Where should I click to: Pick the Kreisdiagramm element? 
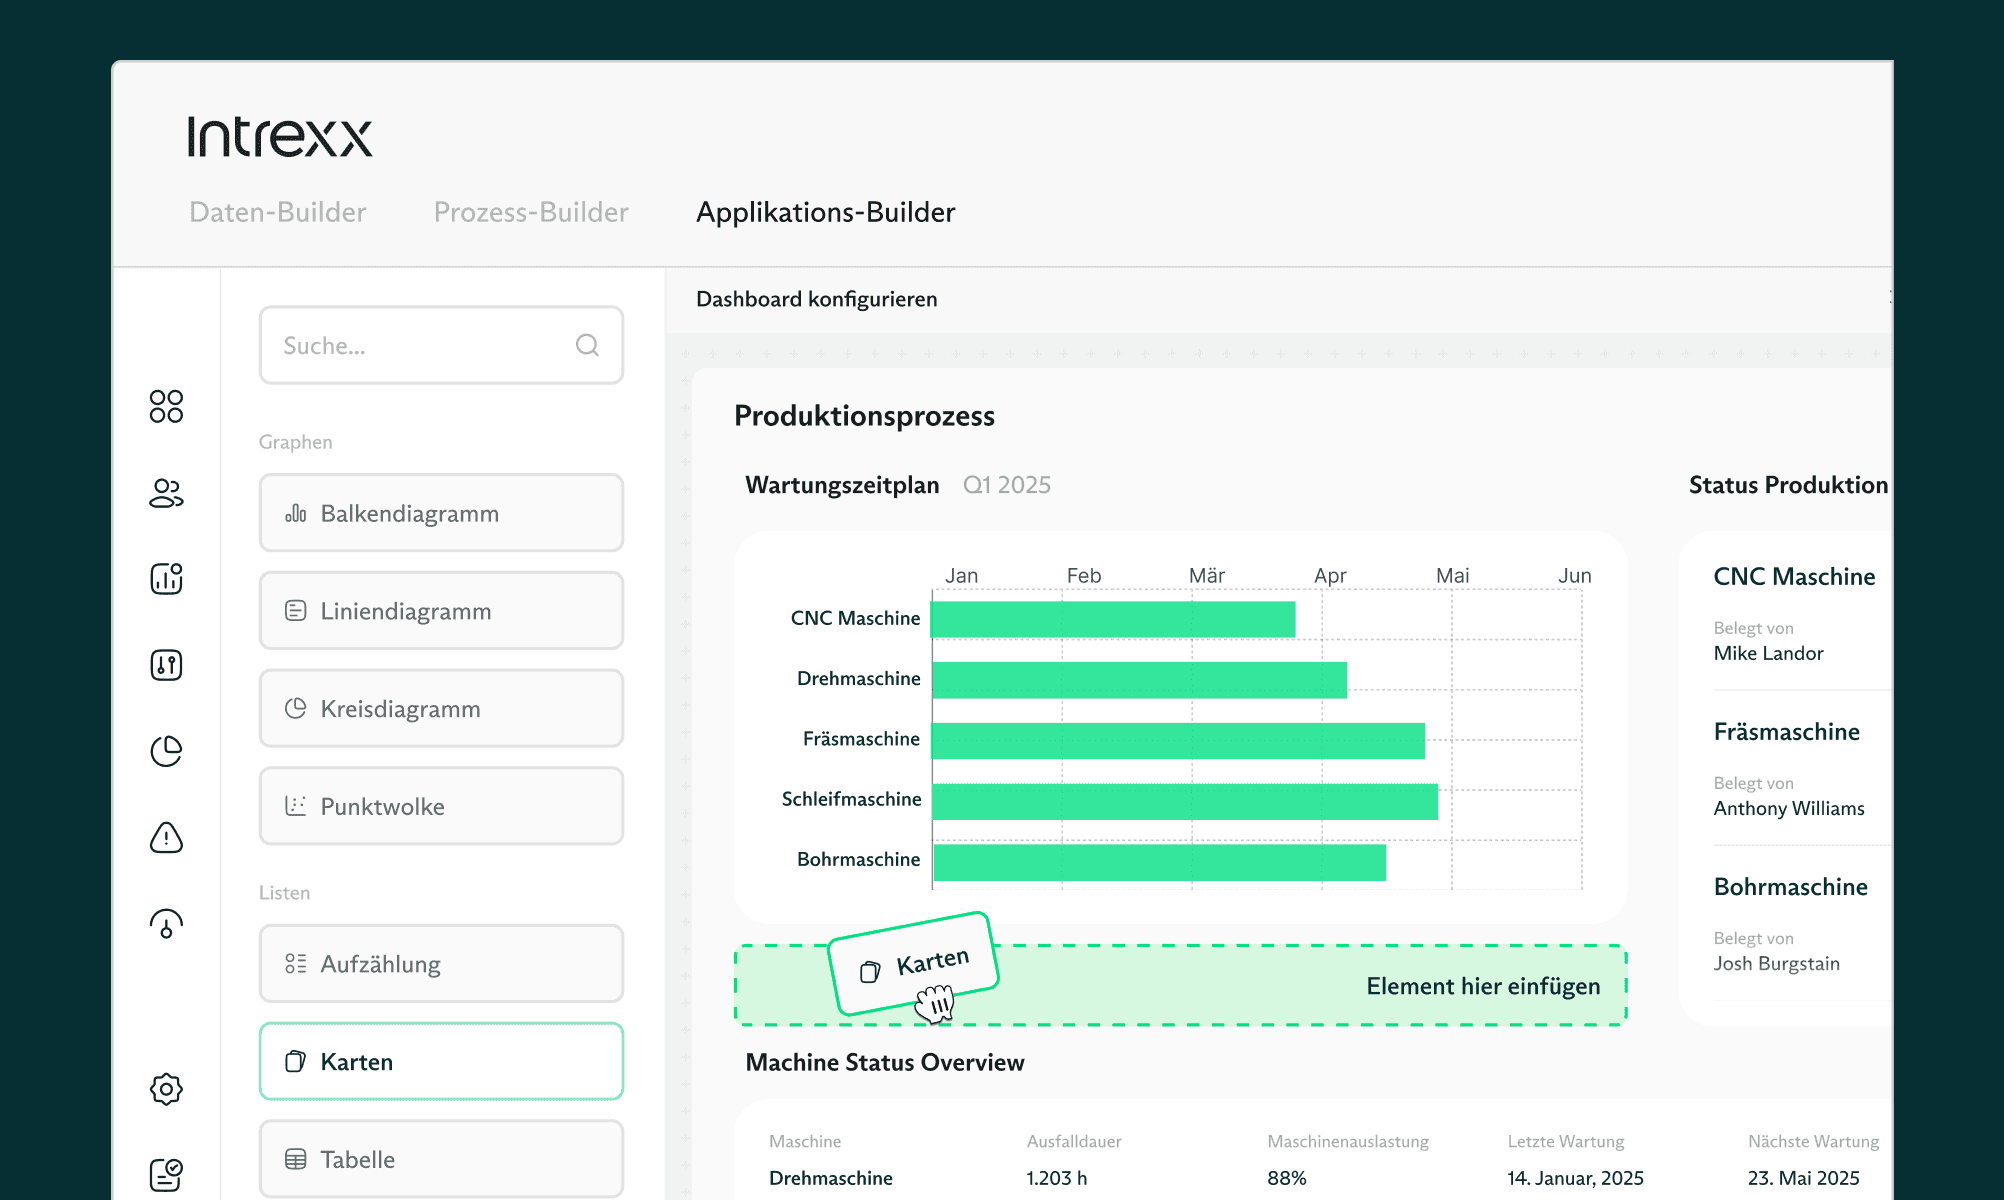click(441, 709)
